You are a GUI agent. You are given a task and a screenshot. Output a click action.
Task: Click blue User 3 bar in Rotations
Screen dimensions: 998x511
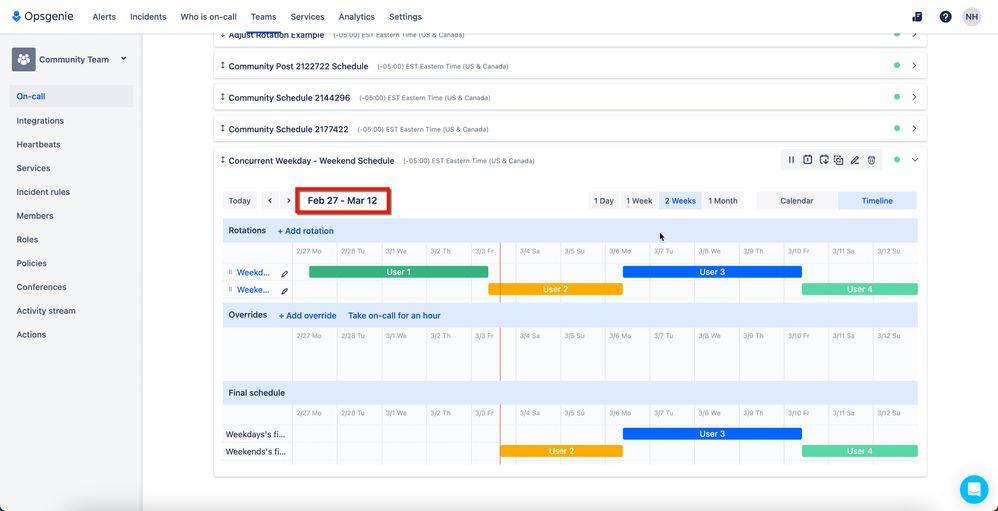(712, 272)
